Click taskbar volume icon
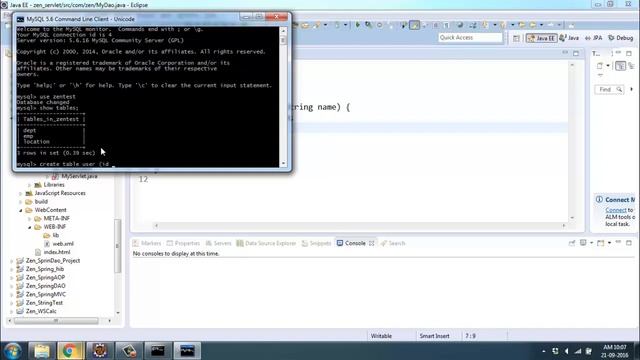Screen dimensions: 640x360 [x=566, y=351]
